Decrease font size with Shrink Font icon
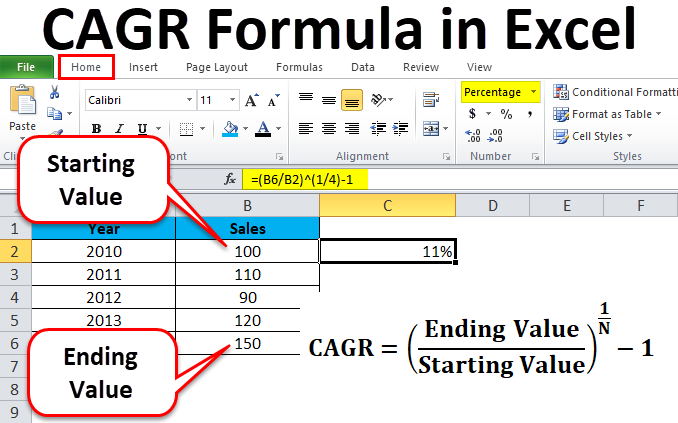This screenshot has width=678, height=423. pos(273,100)
